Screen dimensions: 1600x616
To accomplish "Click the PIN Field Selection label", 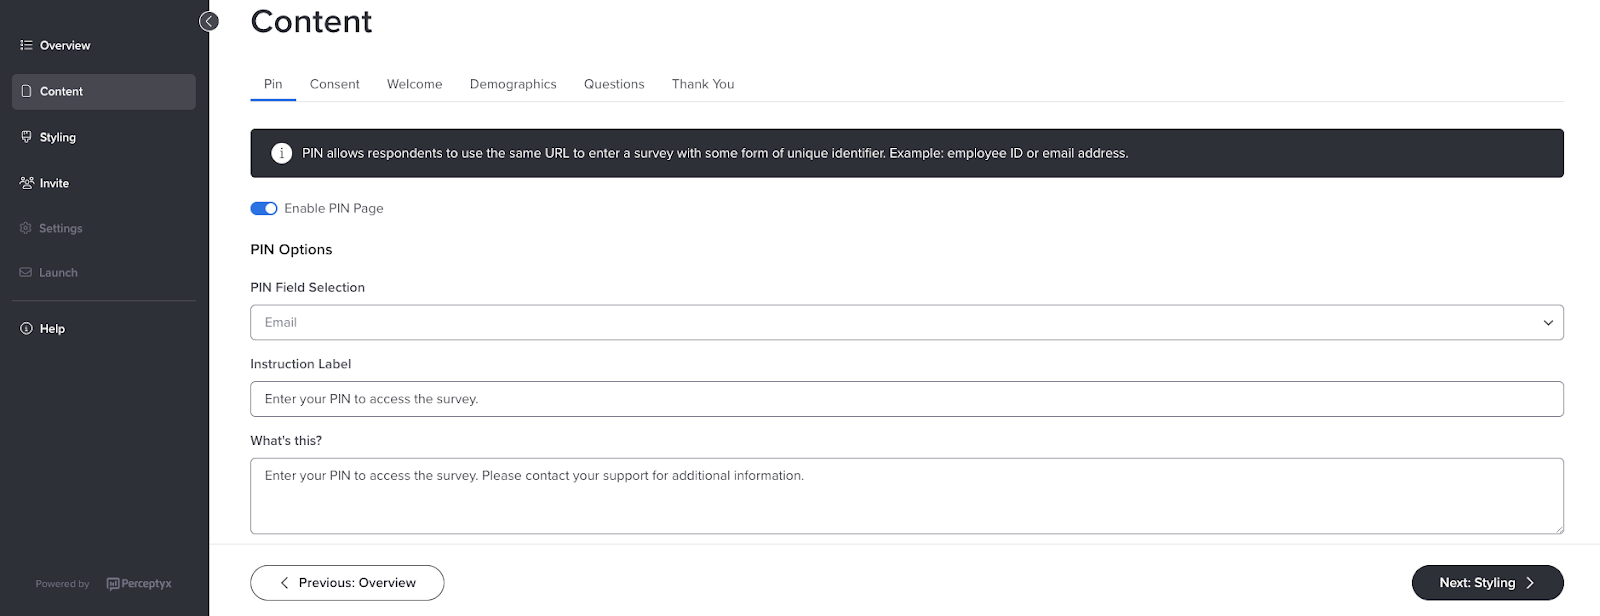I will [x=307, y=287].
